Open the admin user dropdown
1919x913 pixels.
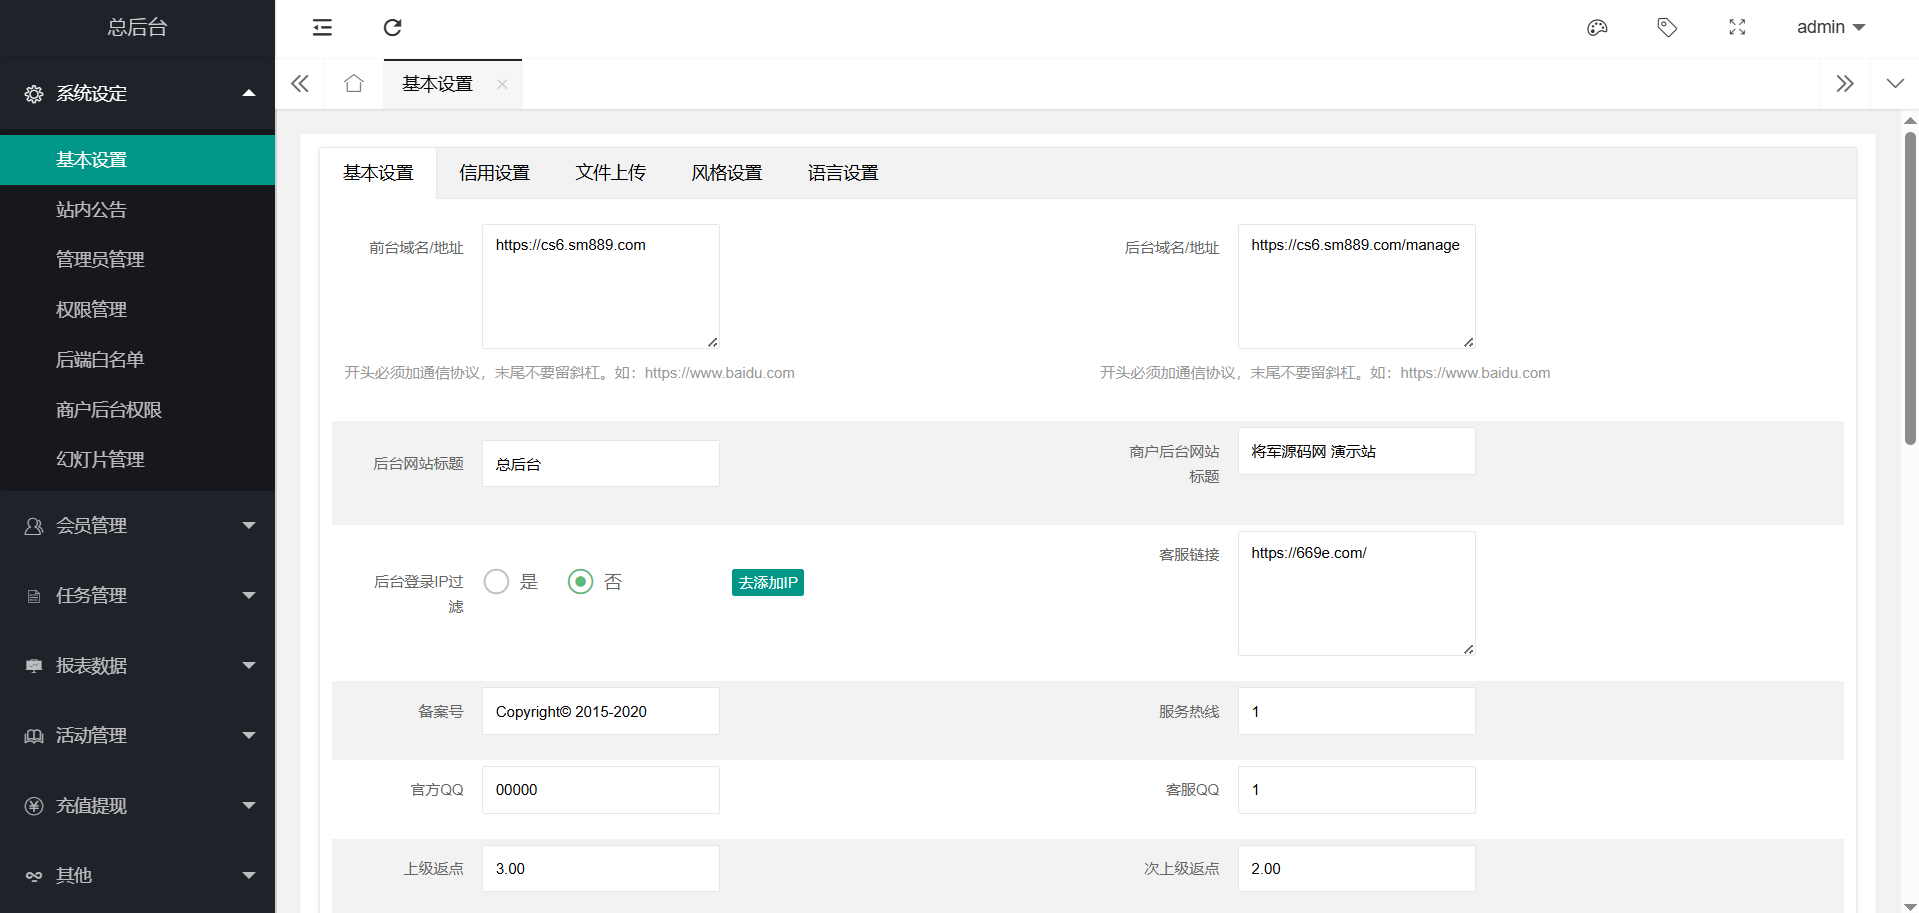pyautogui.click(x=1830, y=27)
